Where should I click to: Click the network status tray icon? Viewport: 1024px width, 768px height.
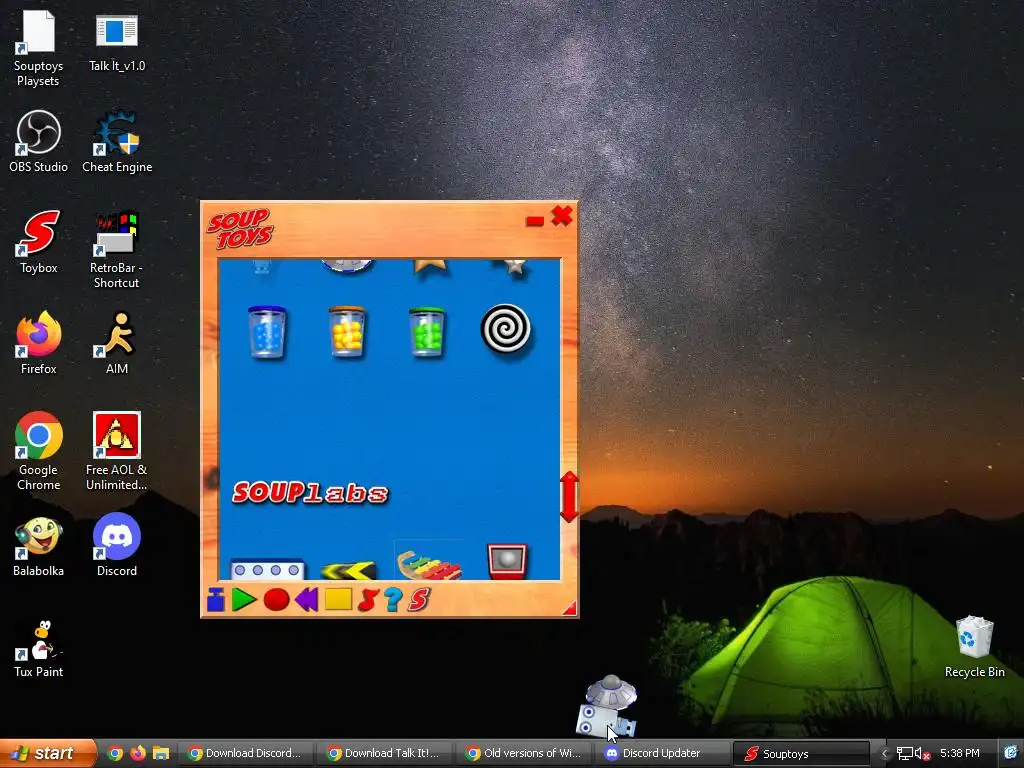904,754
